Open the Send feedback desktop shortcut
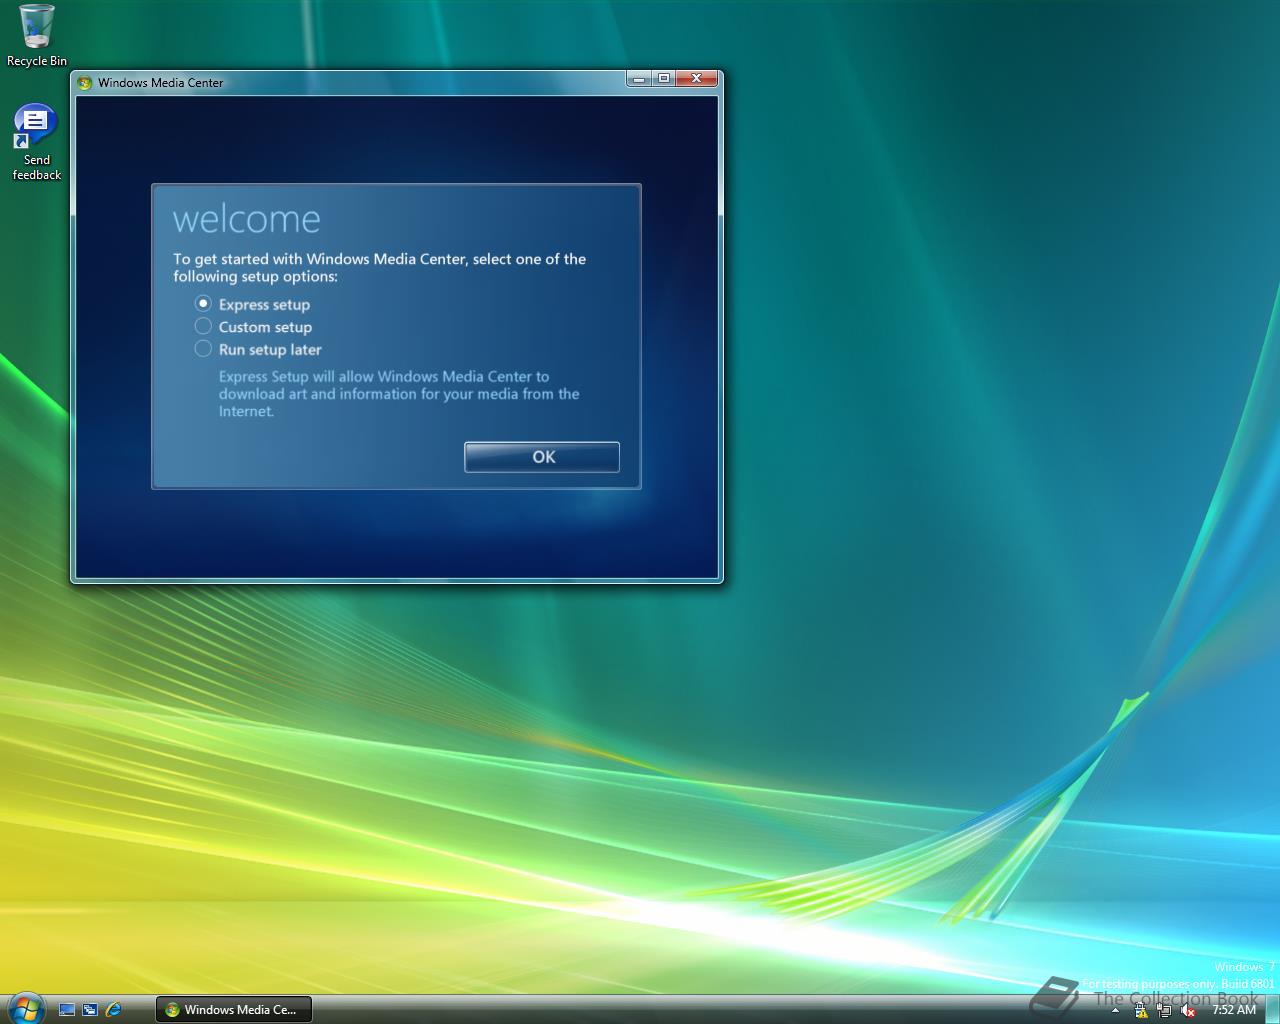This screenshot has width=1280, height=1024. tap(36, 142)
